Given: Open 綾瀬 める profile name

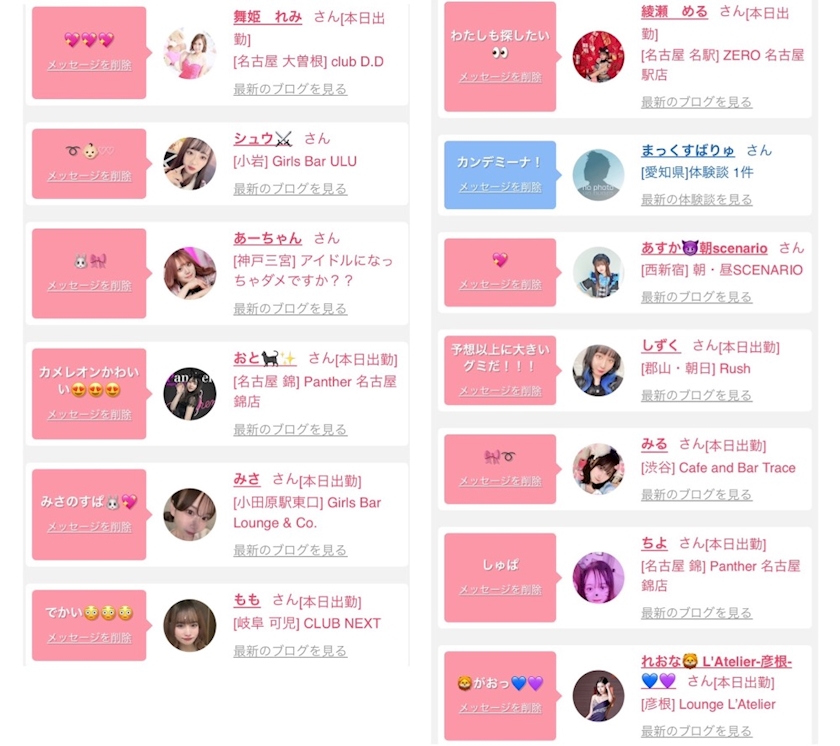Looking at the screenshot, I should coord(674,12).
